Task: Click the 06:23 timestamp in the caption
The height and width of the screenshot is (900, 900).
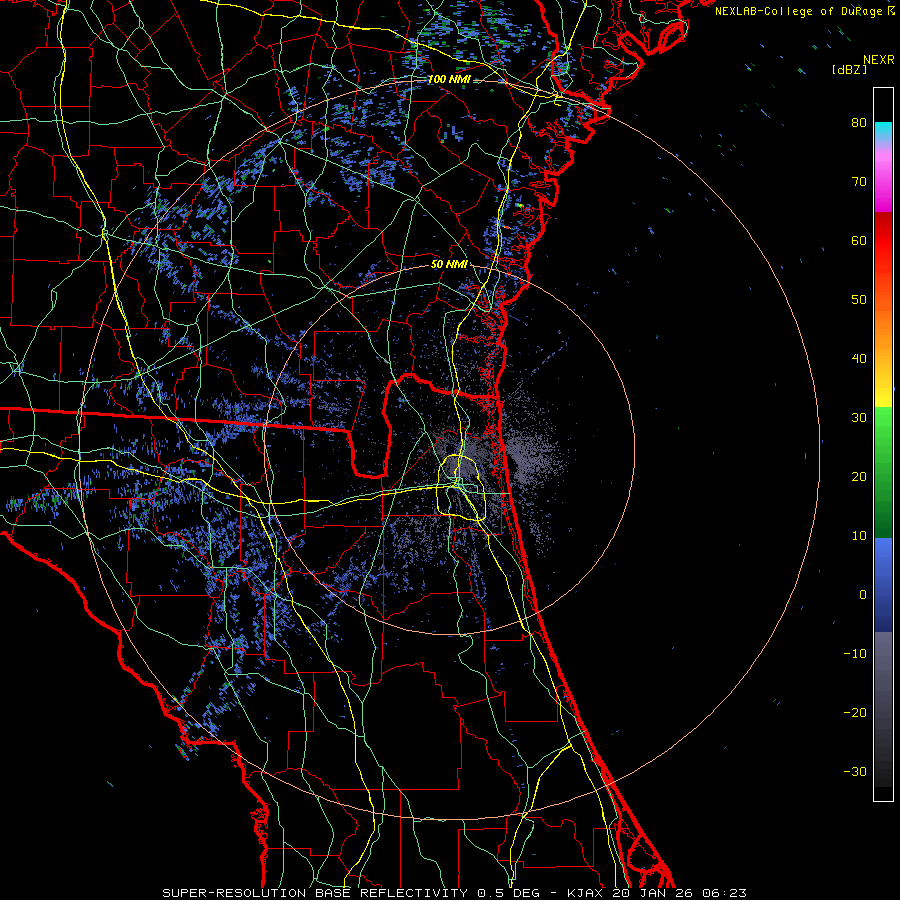Action: (724, 893)
